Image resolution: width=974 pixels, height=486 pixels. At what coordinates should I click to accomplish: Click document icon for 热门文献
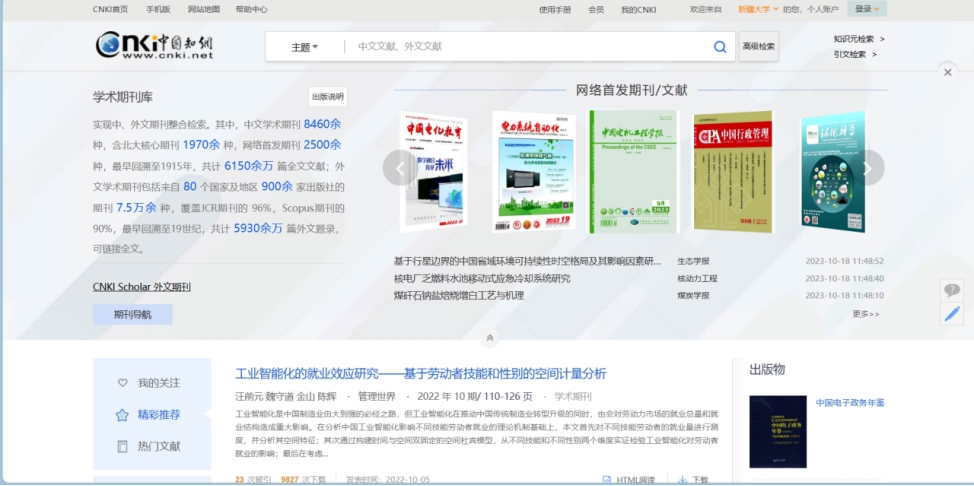[x=122, y=446]
